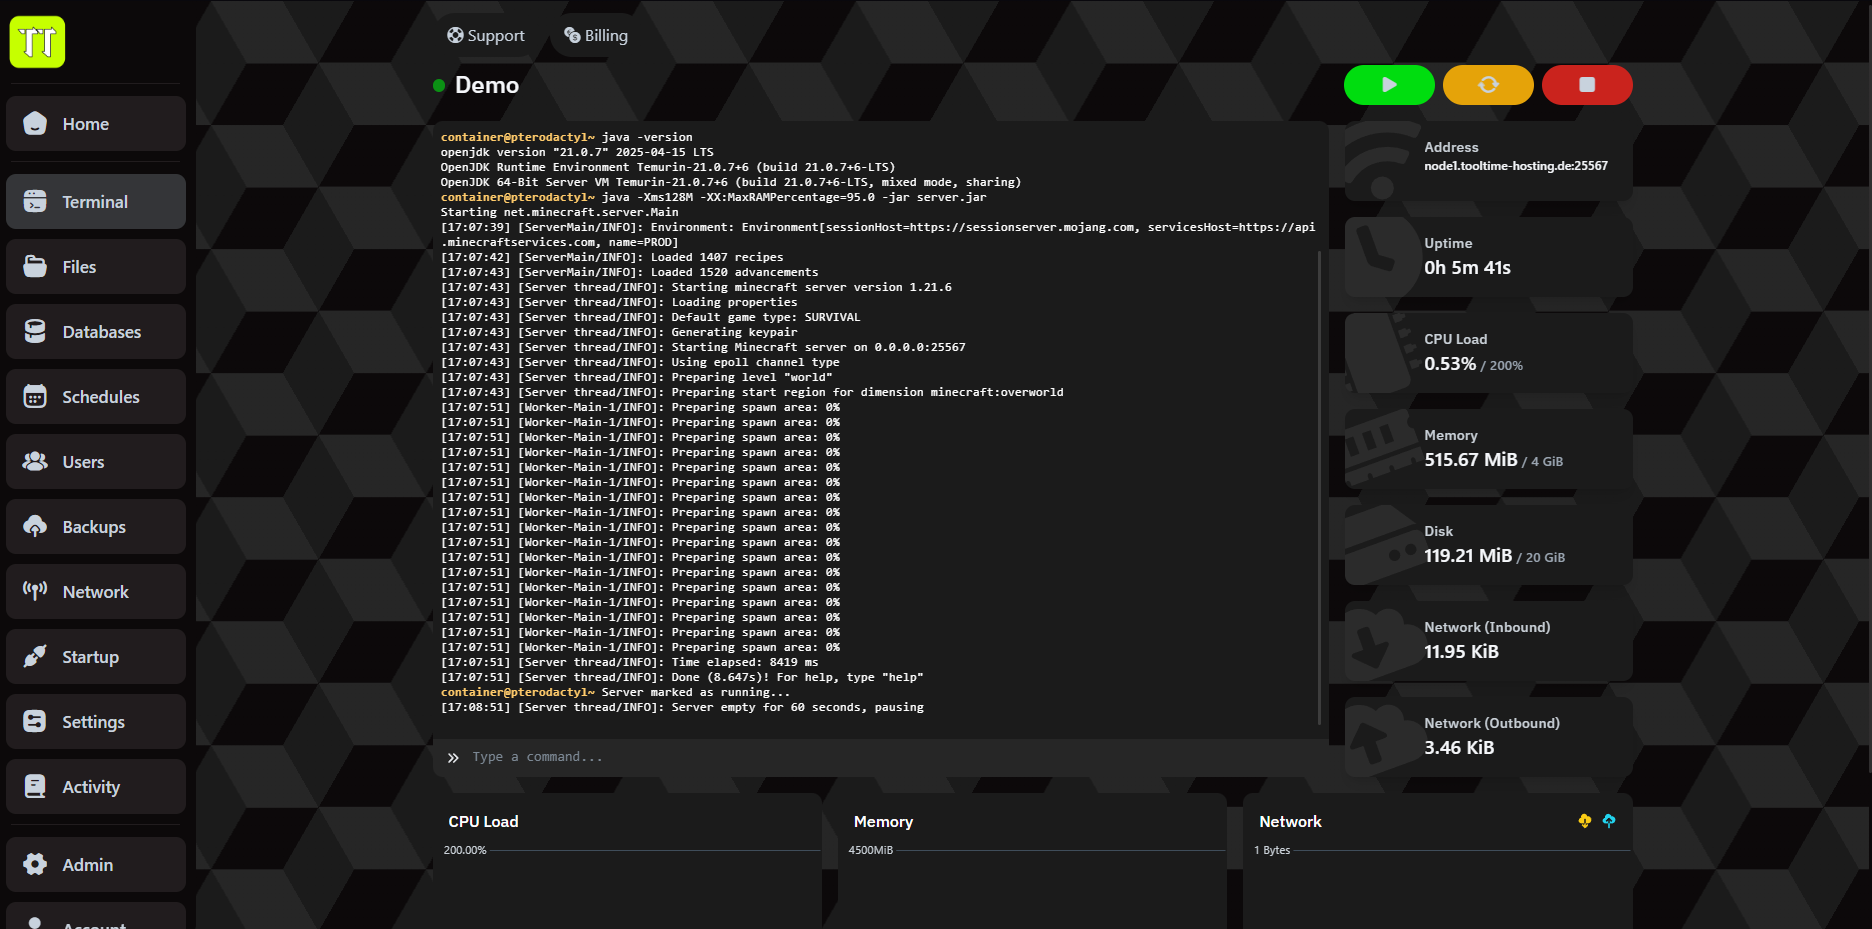This screenshot has height=929, width=1872.
Task: Click the 'Time elapsed: 8419 ms' console line
Action: point(629,662)
